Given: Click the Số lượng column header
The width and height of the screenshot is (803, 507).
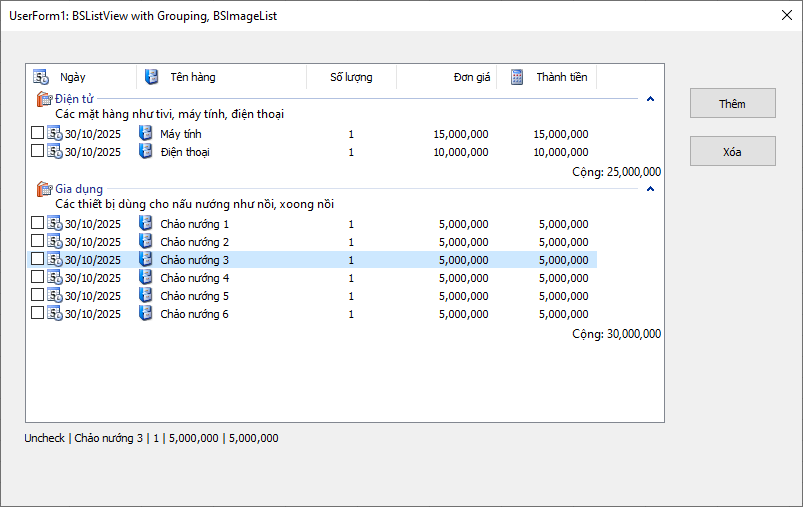Looking at the screenshot, I should 351,77.
